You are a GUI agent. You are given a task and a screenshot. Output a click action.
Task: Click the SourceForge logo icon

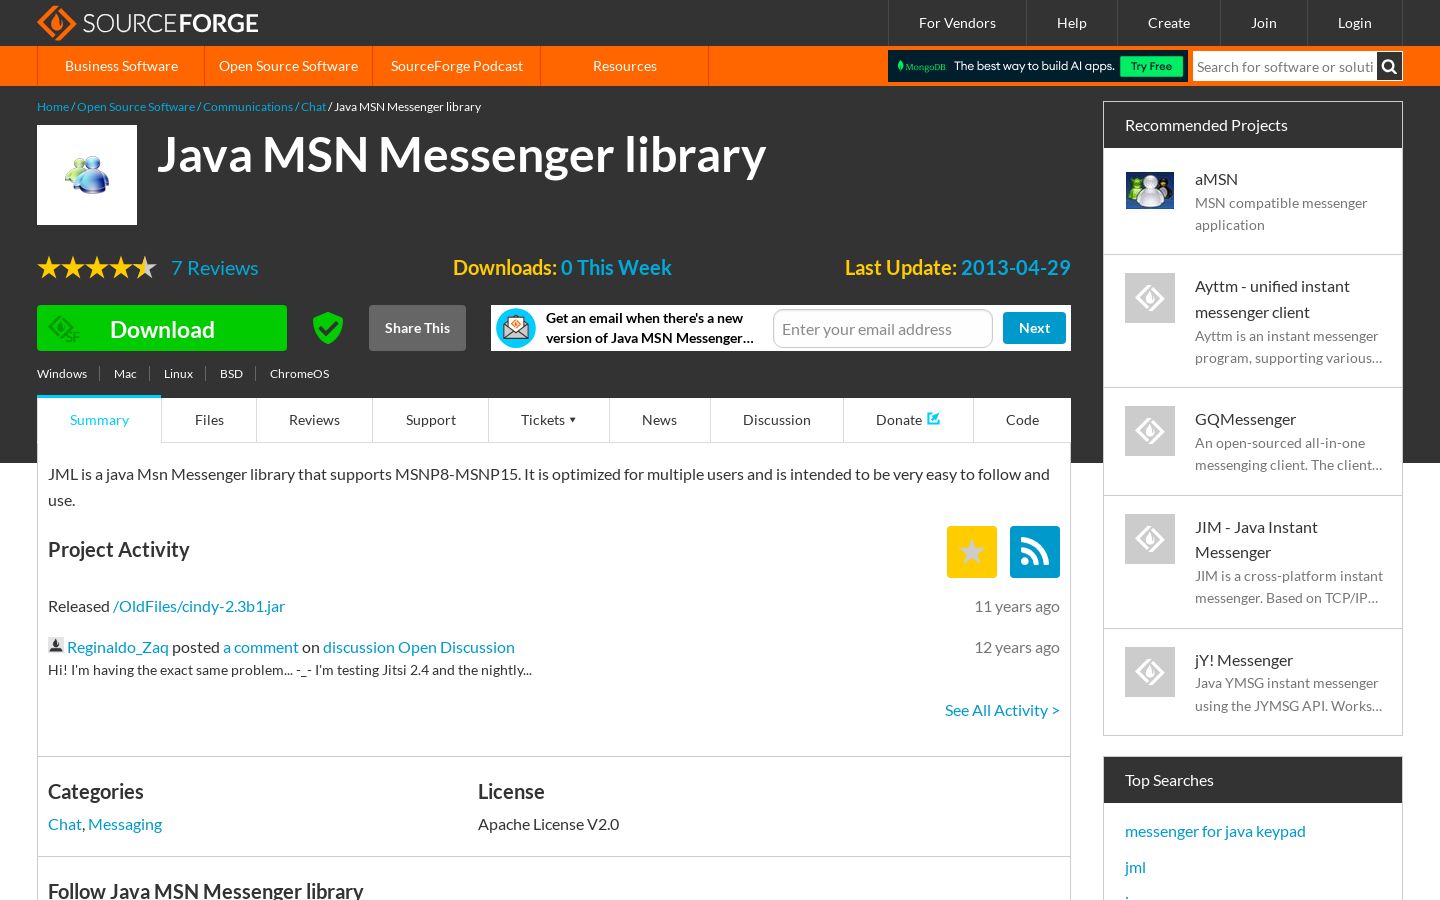pyautogui.click(x=56, y=23)
